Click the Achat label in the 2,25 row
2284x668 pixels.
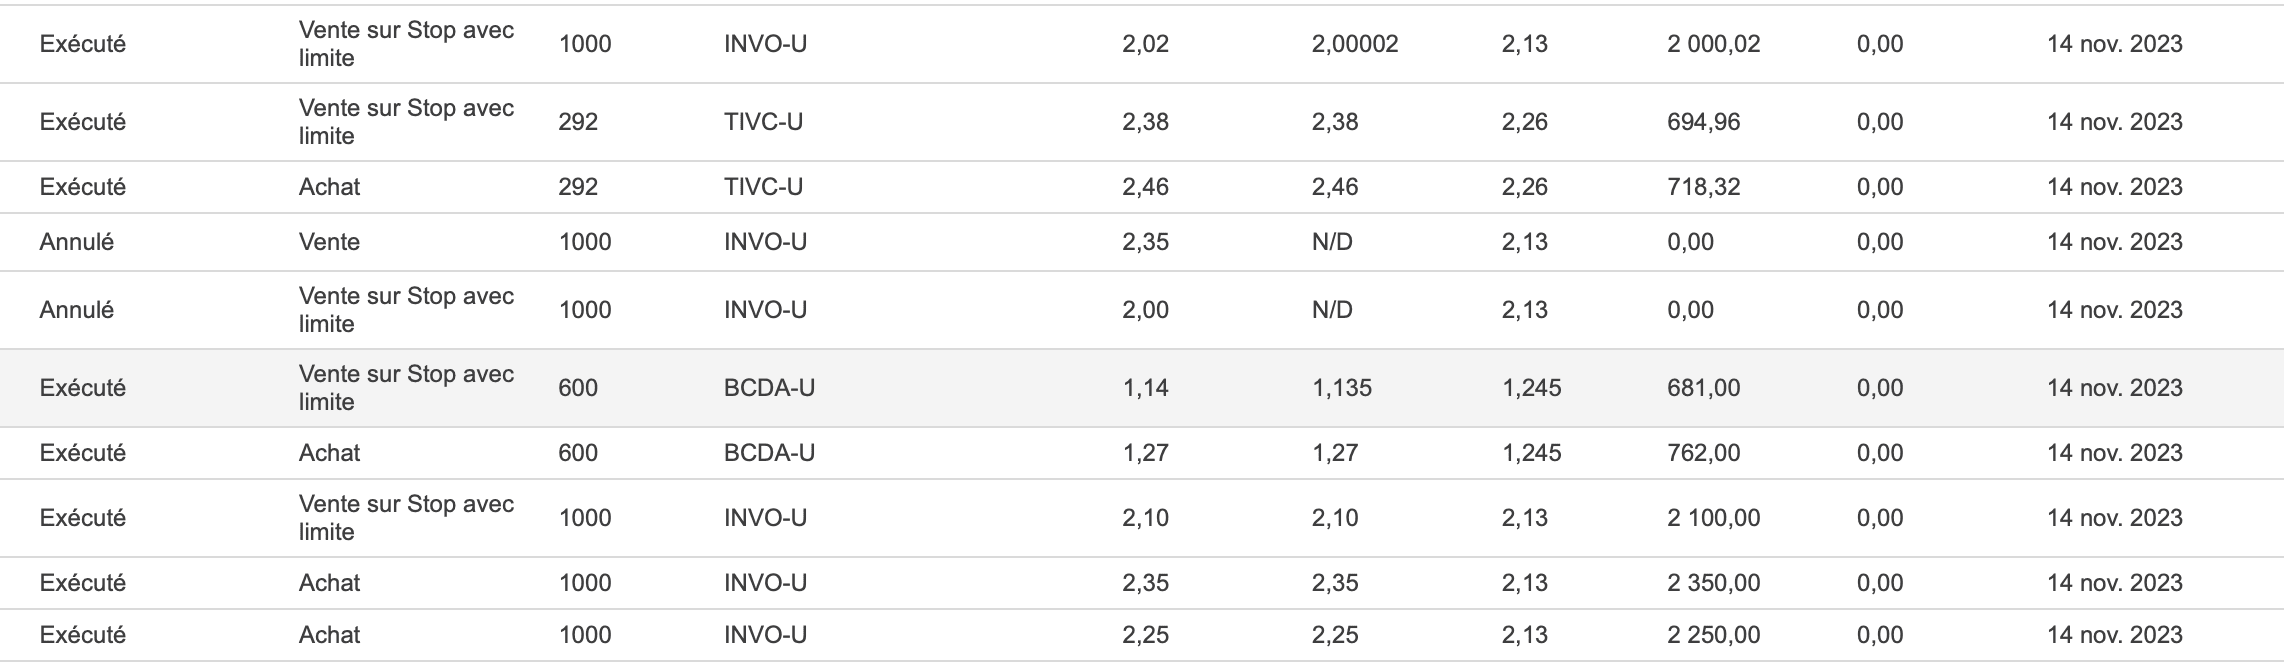pos(329,635)
